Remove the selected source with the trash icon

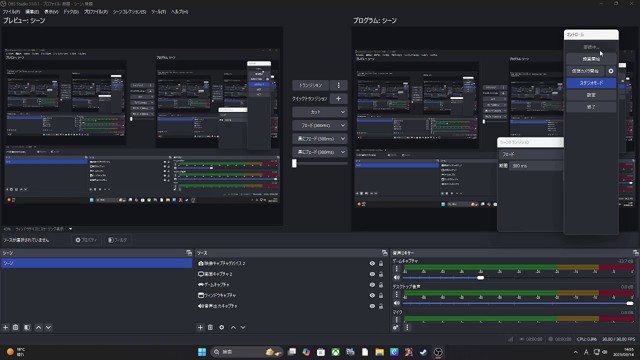(210, 327)
